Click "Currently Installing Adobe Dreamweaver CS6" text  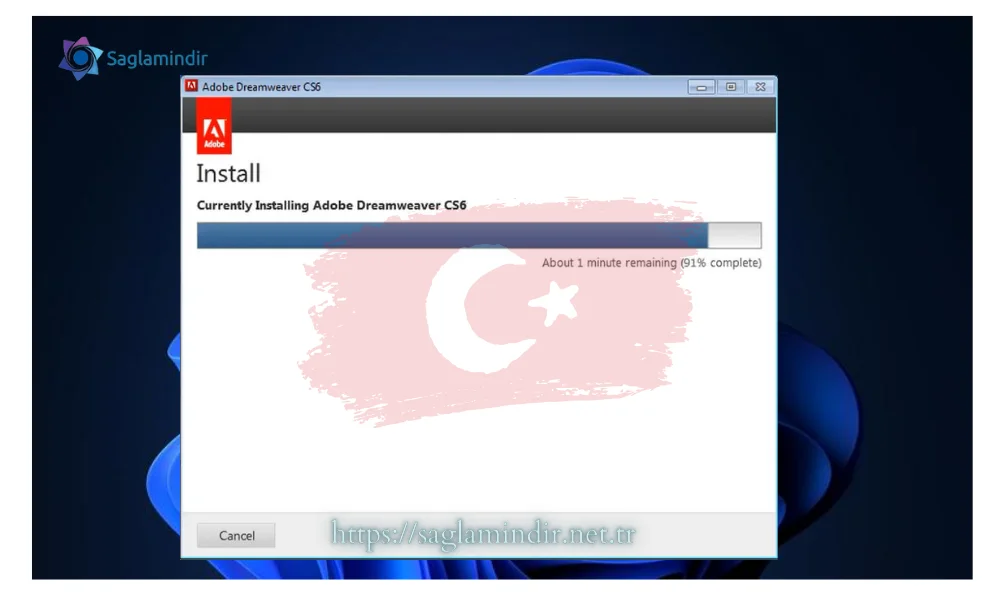pyautogui.click(x=332, y=205)
